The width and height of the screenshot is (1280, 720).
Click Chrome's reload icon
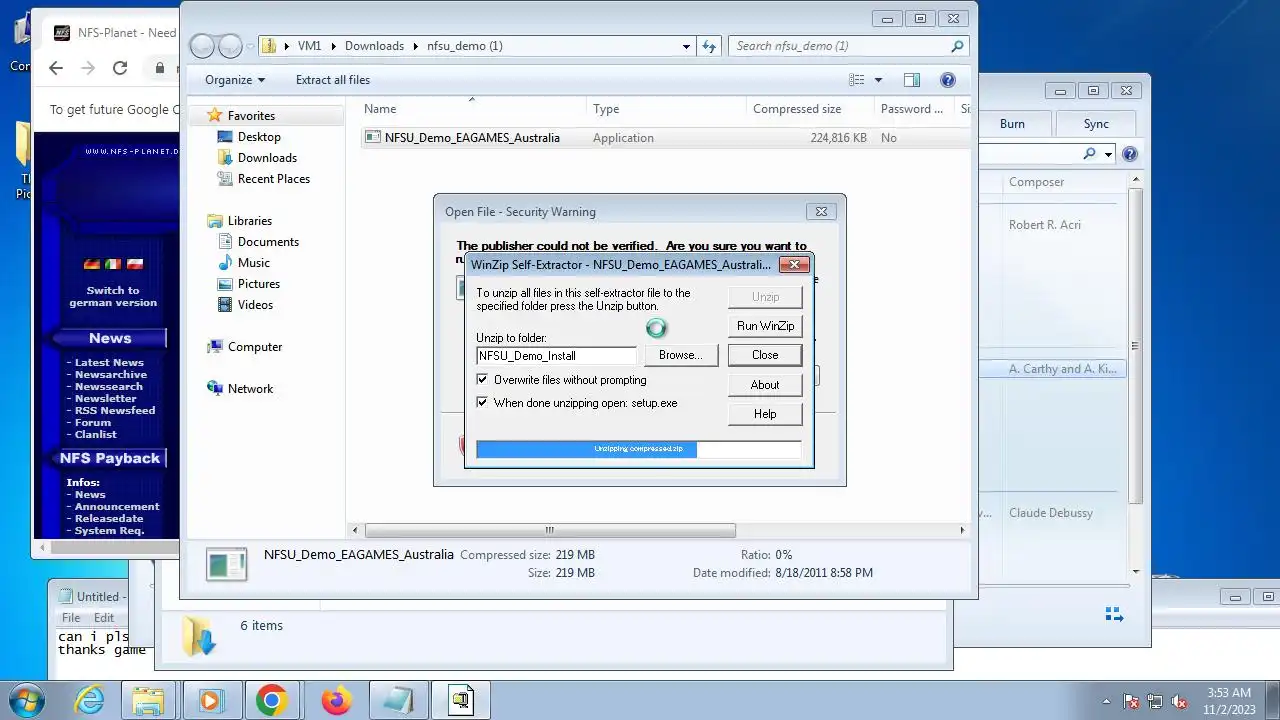pos(120,68)
